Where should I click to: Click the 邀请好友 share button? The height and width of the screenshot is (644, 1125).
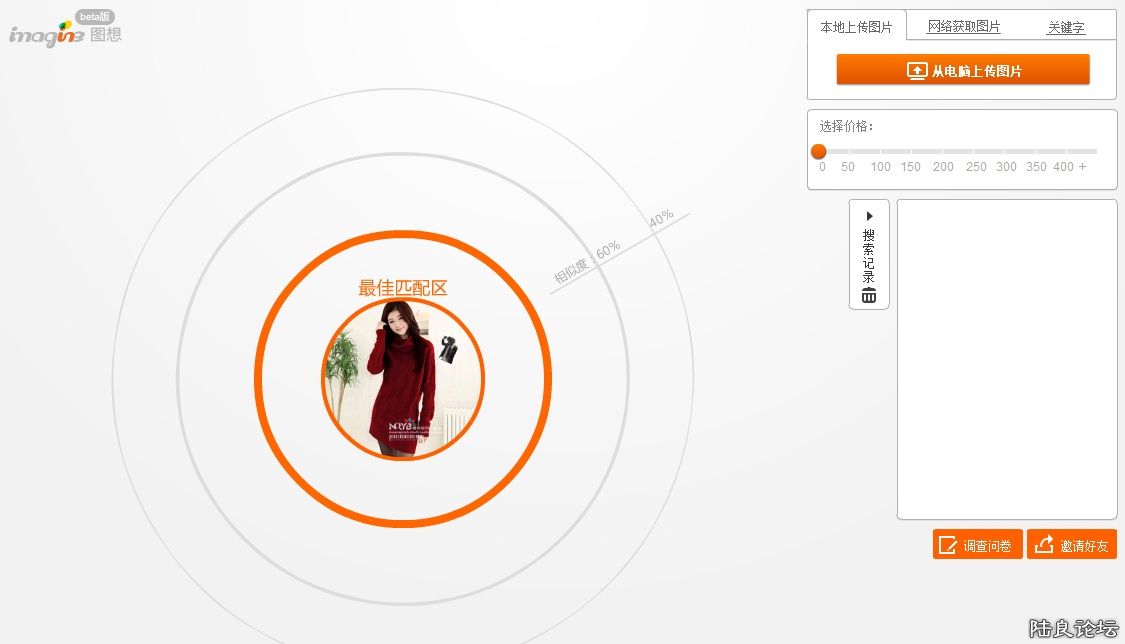click(x=1071, y=545)
